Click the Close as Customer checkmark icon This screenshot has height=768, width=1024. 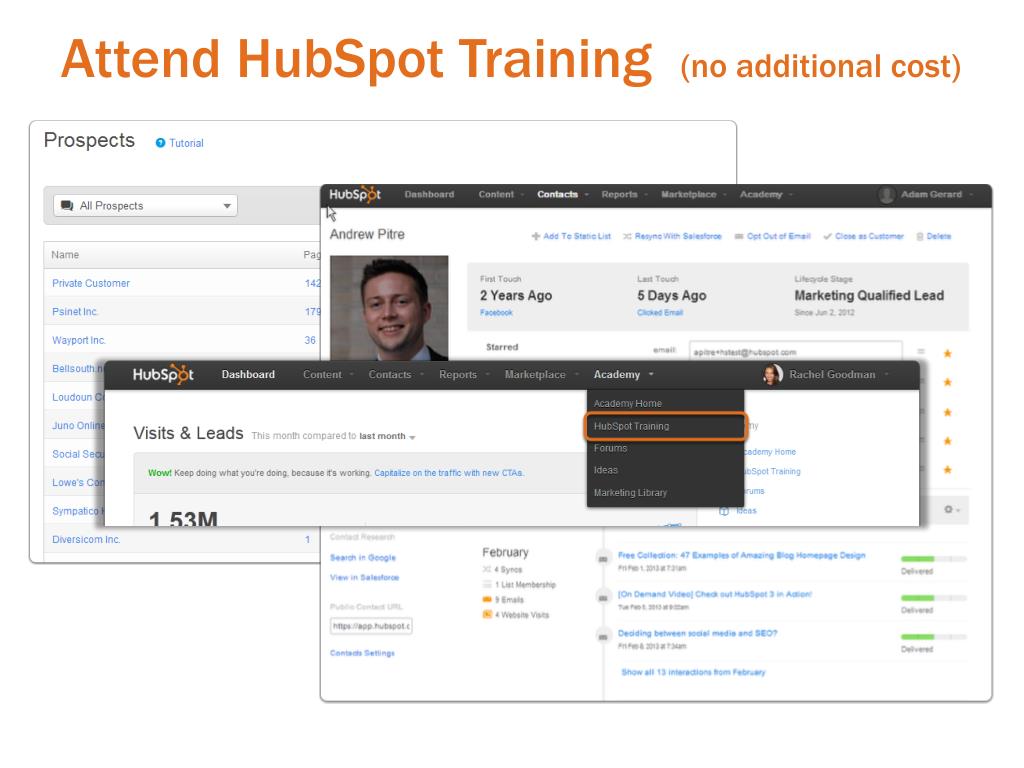[x=827, y=236]
